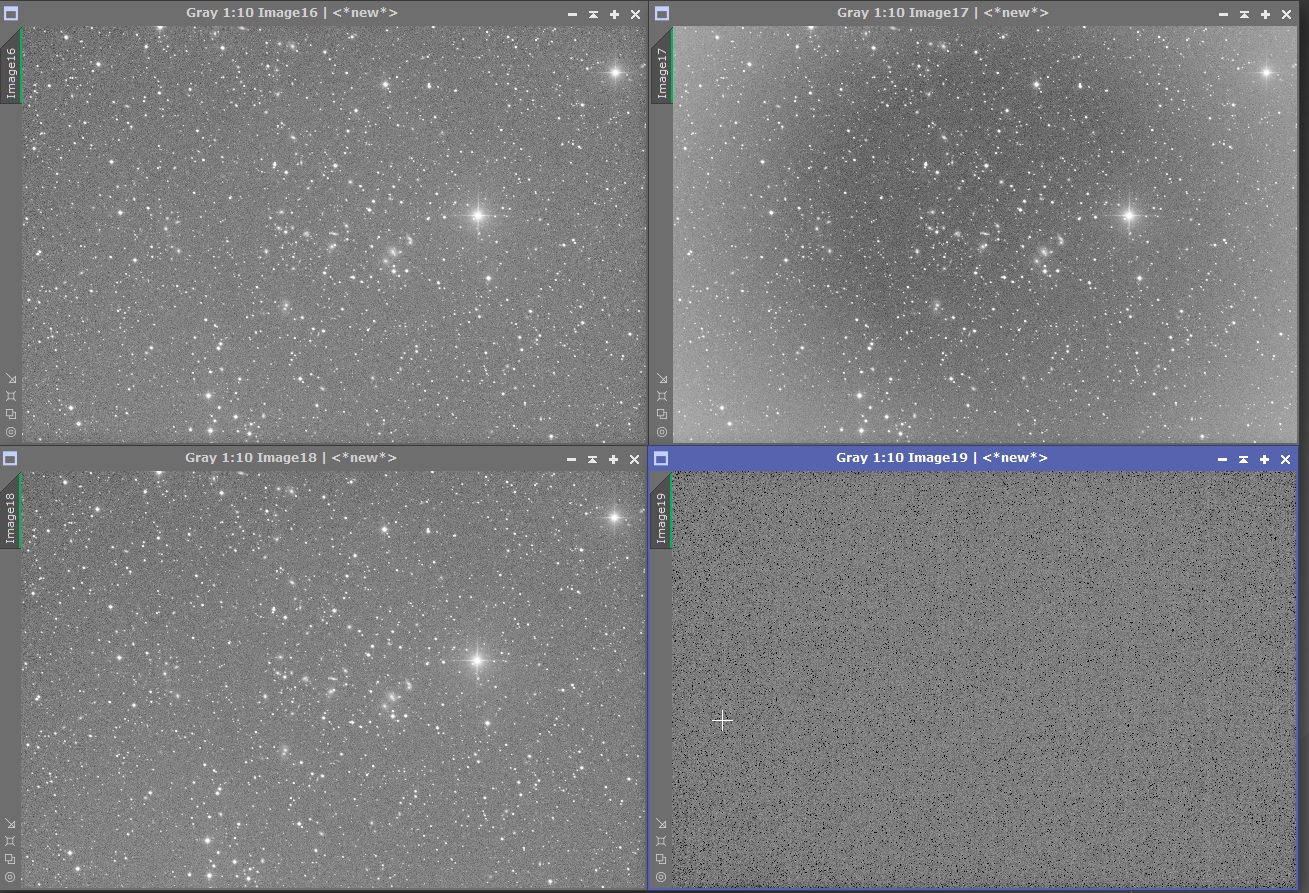The height and width of the screenshot is (893, 1309).
Task: Select the Image17 vertical view tab
Action: click(x=663, y=66)
